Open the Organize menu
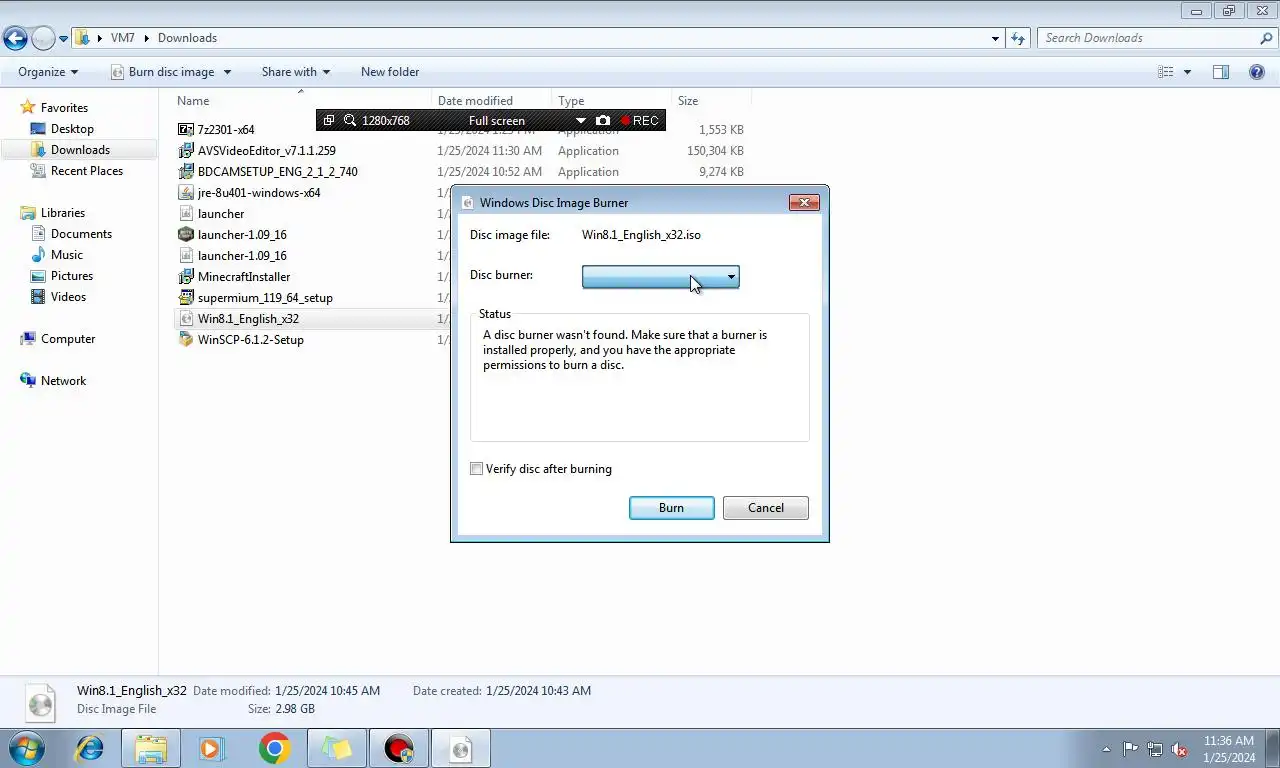Viewport: 1280px width, 768px height. [x=48, y=72]
